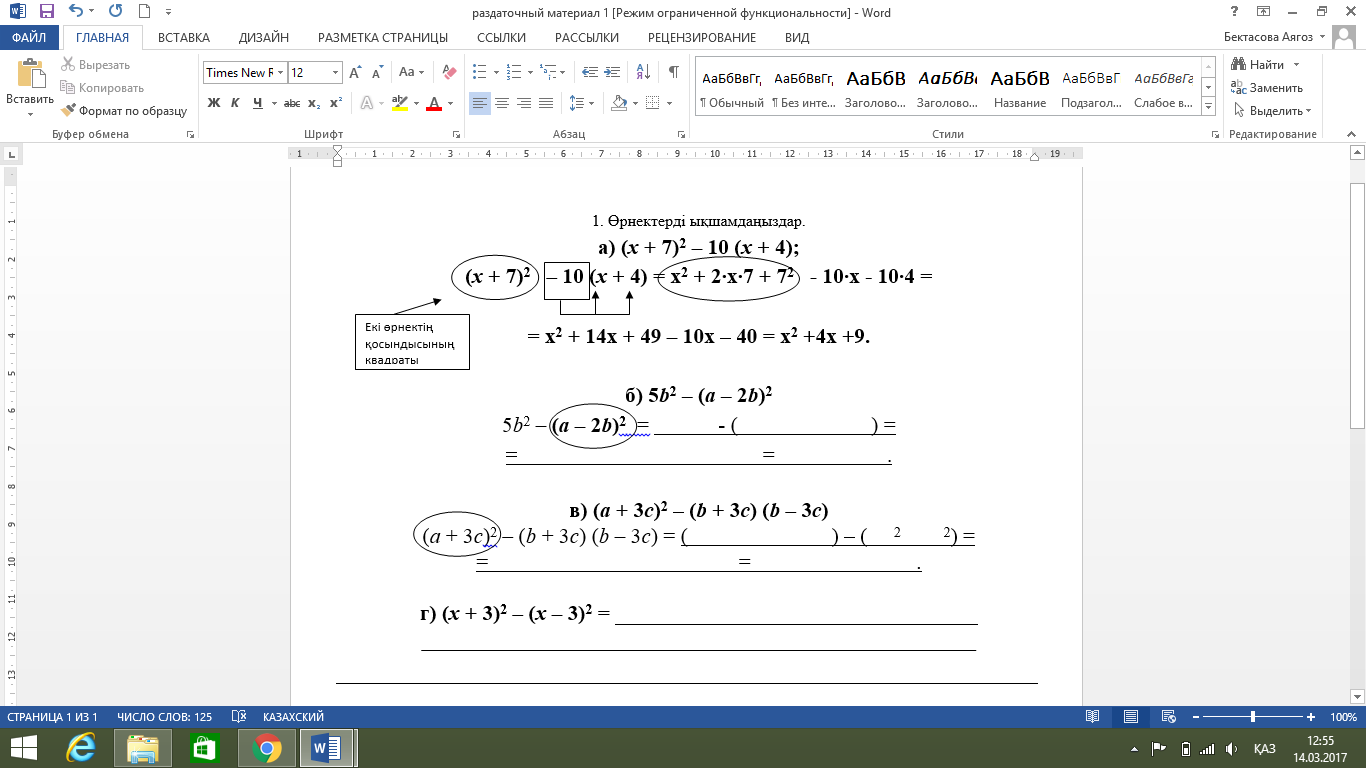Open the Read Mode view icon in status bar
Screen dimensions: 1366x768
pyautogui.click(x=1093, y=717)
